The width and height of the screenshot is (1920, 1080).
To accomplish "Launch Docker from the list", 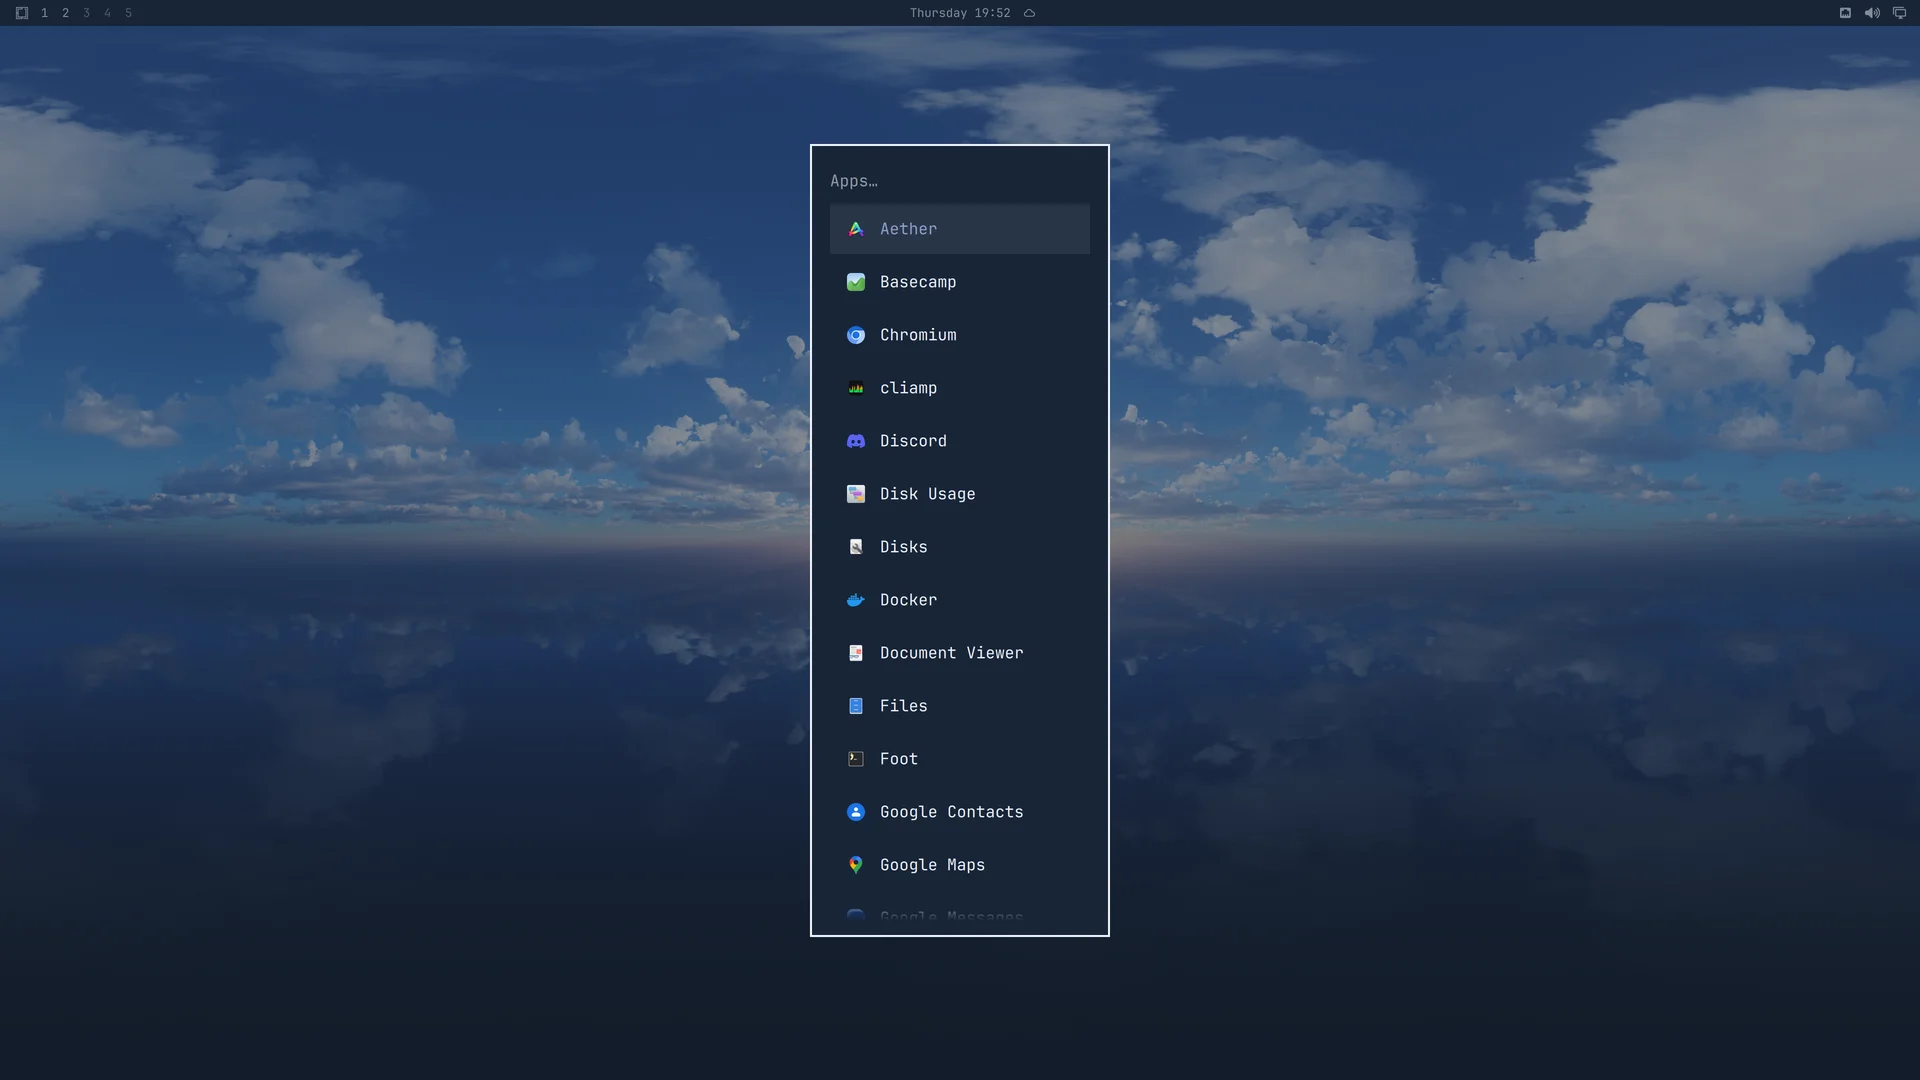I will point(959,600).
